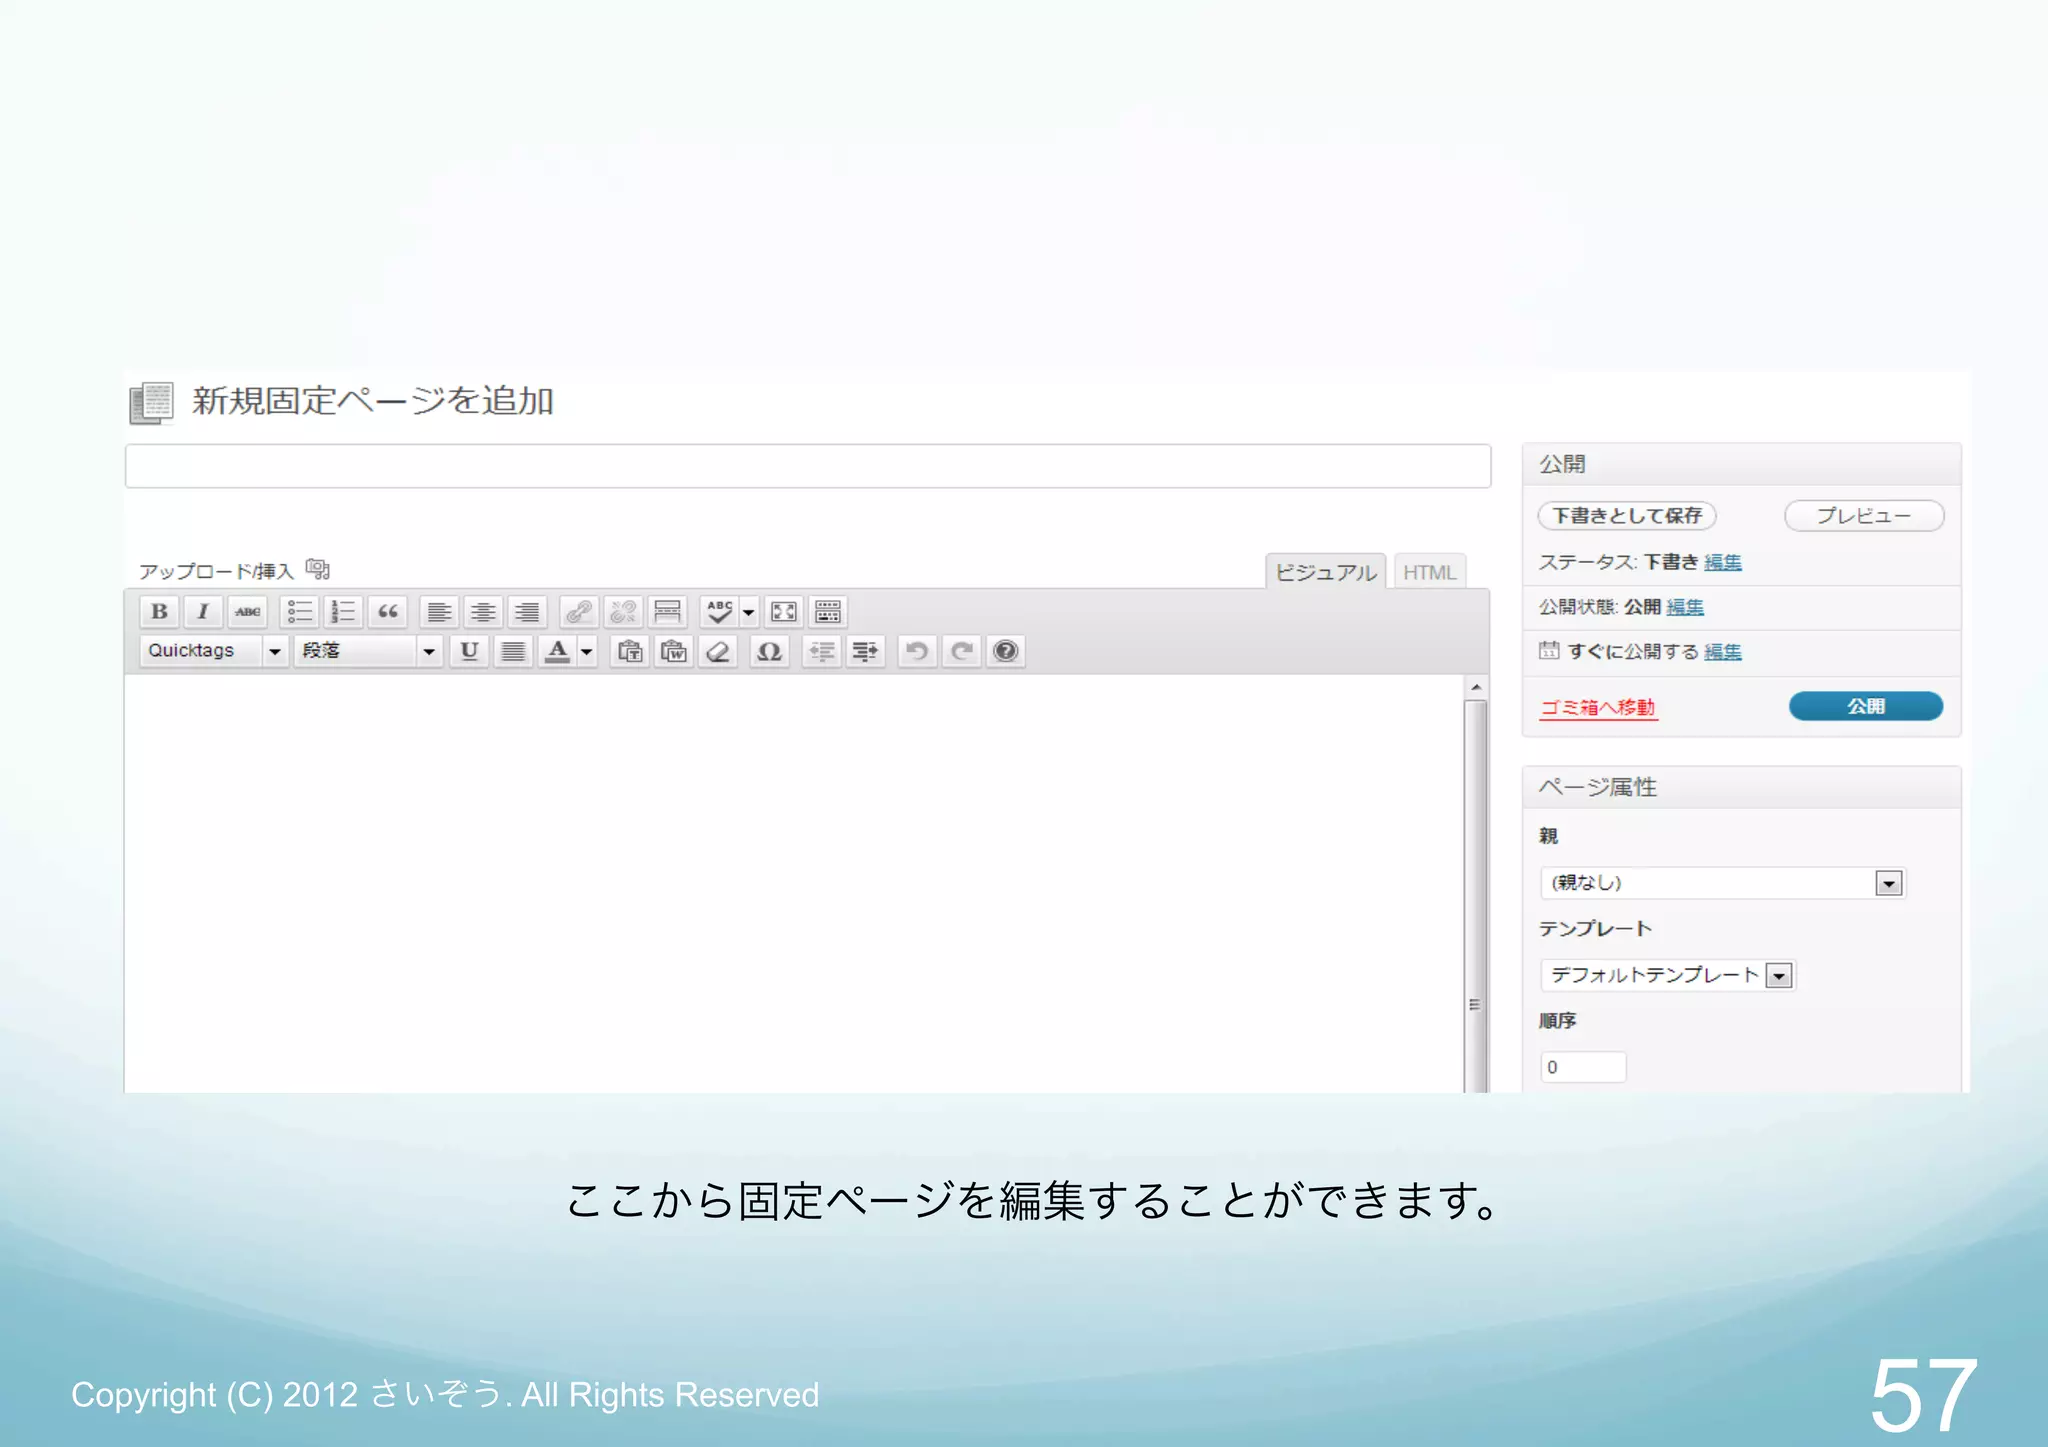Image resolution: width=2048 pixels, height=1447 pixels.
Task: Insert a numbered list
Action: 343,611
